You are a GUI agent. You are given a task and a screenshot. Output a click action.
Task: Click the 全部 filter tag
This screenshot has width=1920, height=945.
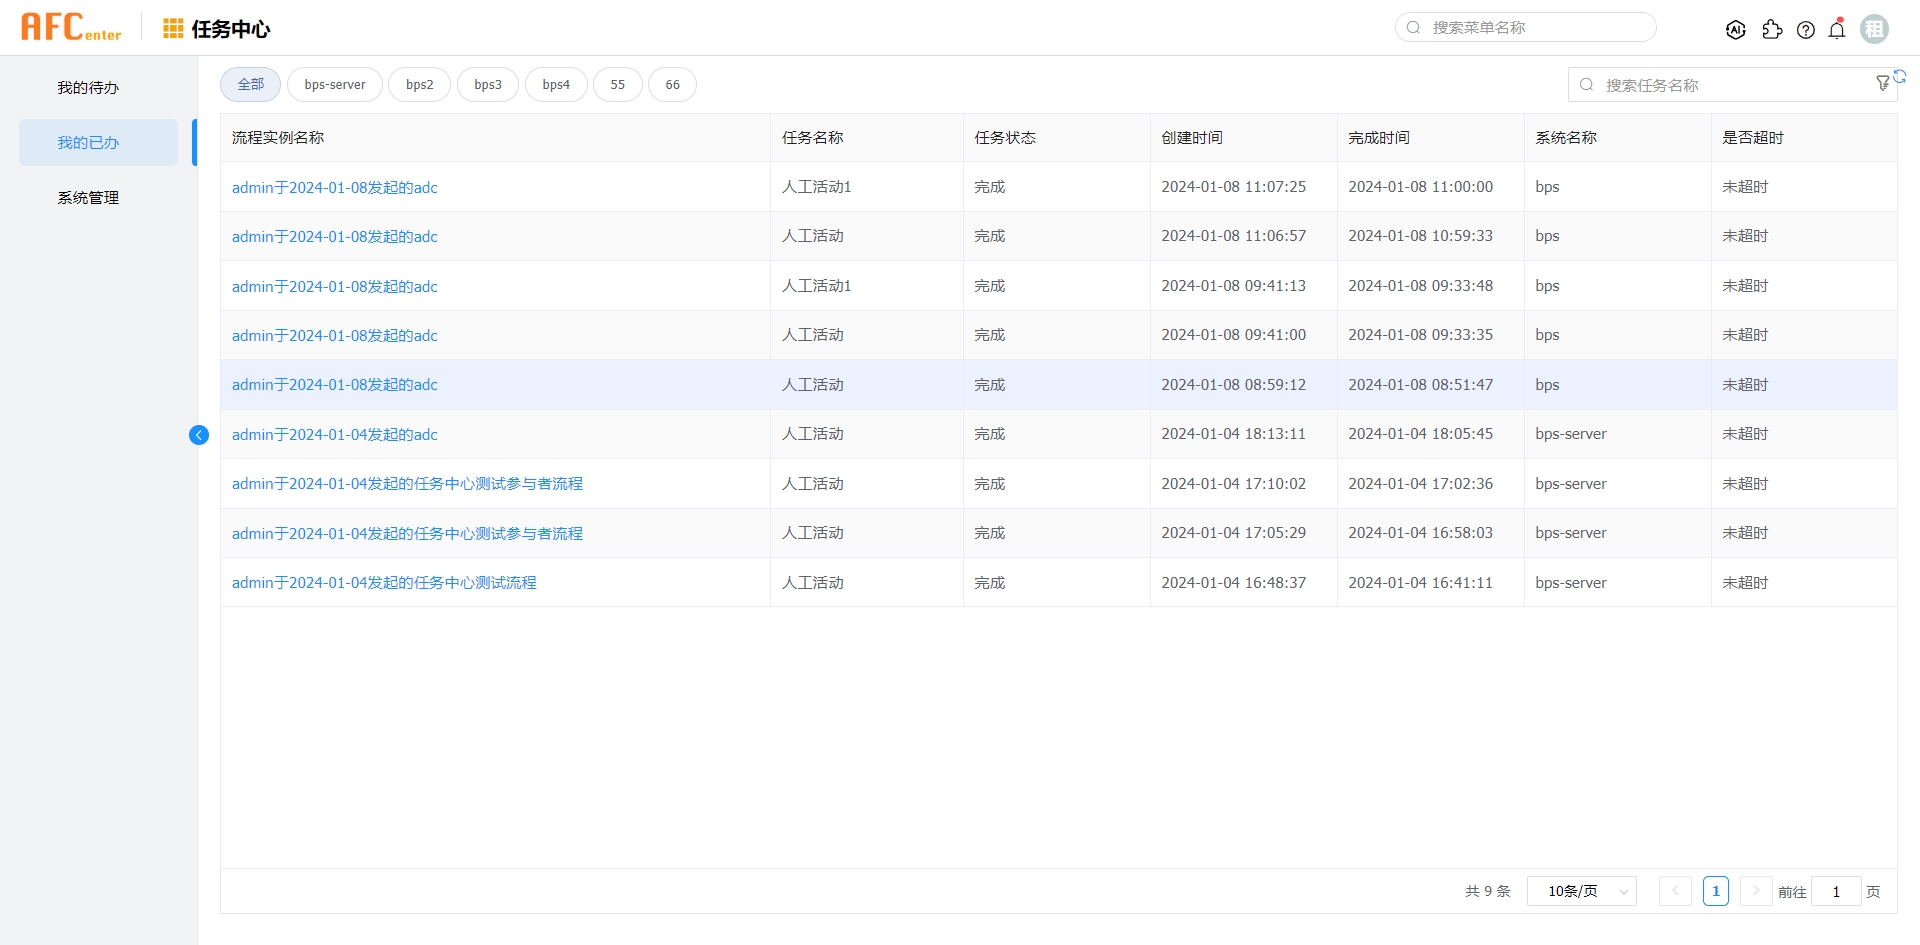(x=250, y=84)
